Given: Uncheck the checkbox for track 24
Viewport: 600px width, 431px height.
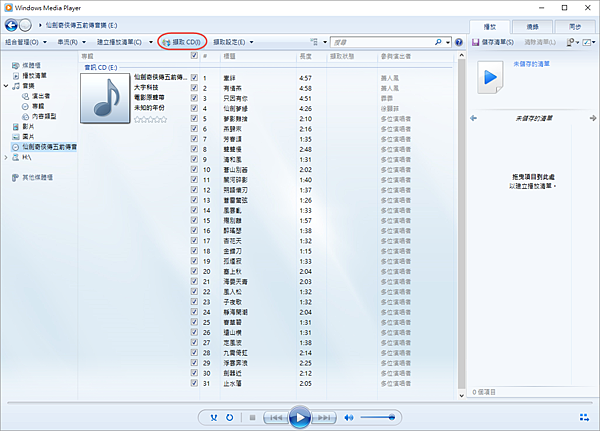Looking at the screenshot, I should (194, 312).
